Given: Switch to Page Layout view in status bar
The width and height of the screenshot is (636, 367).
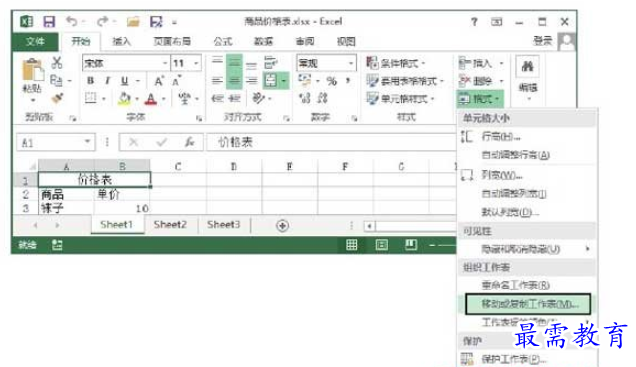Looking at the screenshot, I should [x=381, y=245].
